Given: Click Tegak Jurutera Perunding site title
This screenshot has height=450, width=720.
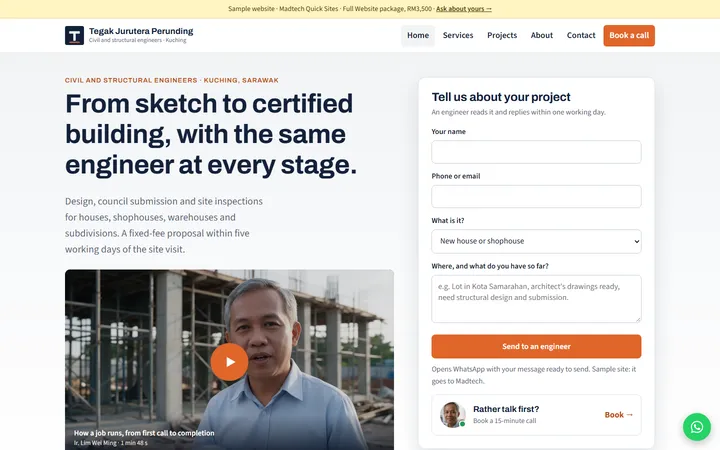Looking at the screenshot, I should 141,31.
